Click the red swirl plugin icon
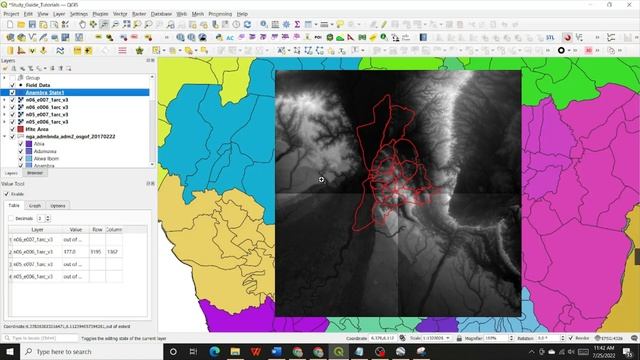The width and height of the screenshot is (640, 360). (567, 38)
